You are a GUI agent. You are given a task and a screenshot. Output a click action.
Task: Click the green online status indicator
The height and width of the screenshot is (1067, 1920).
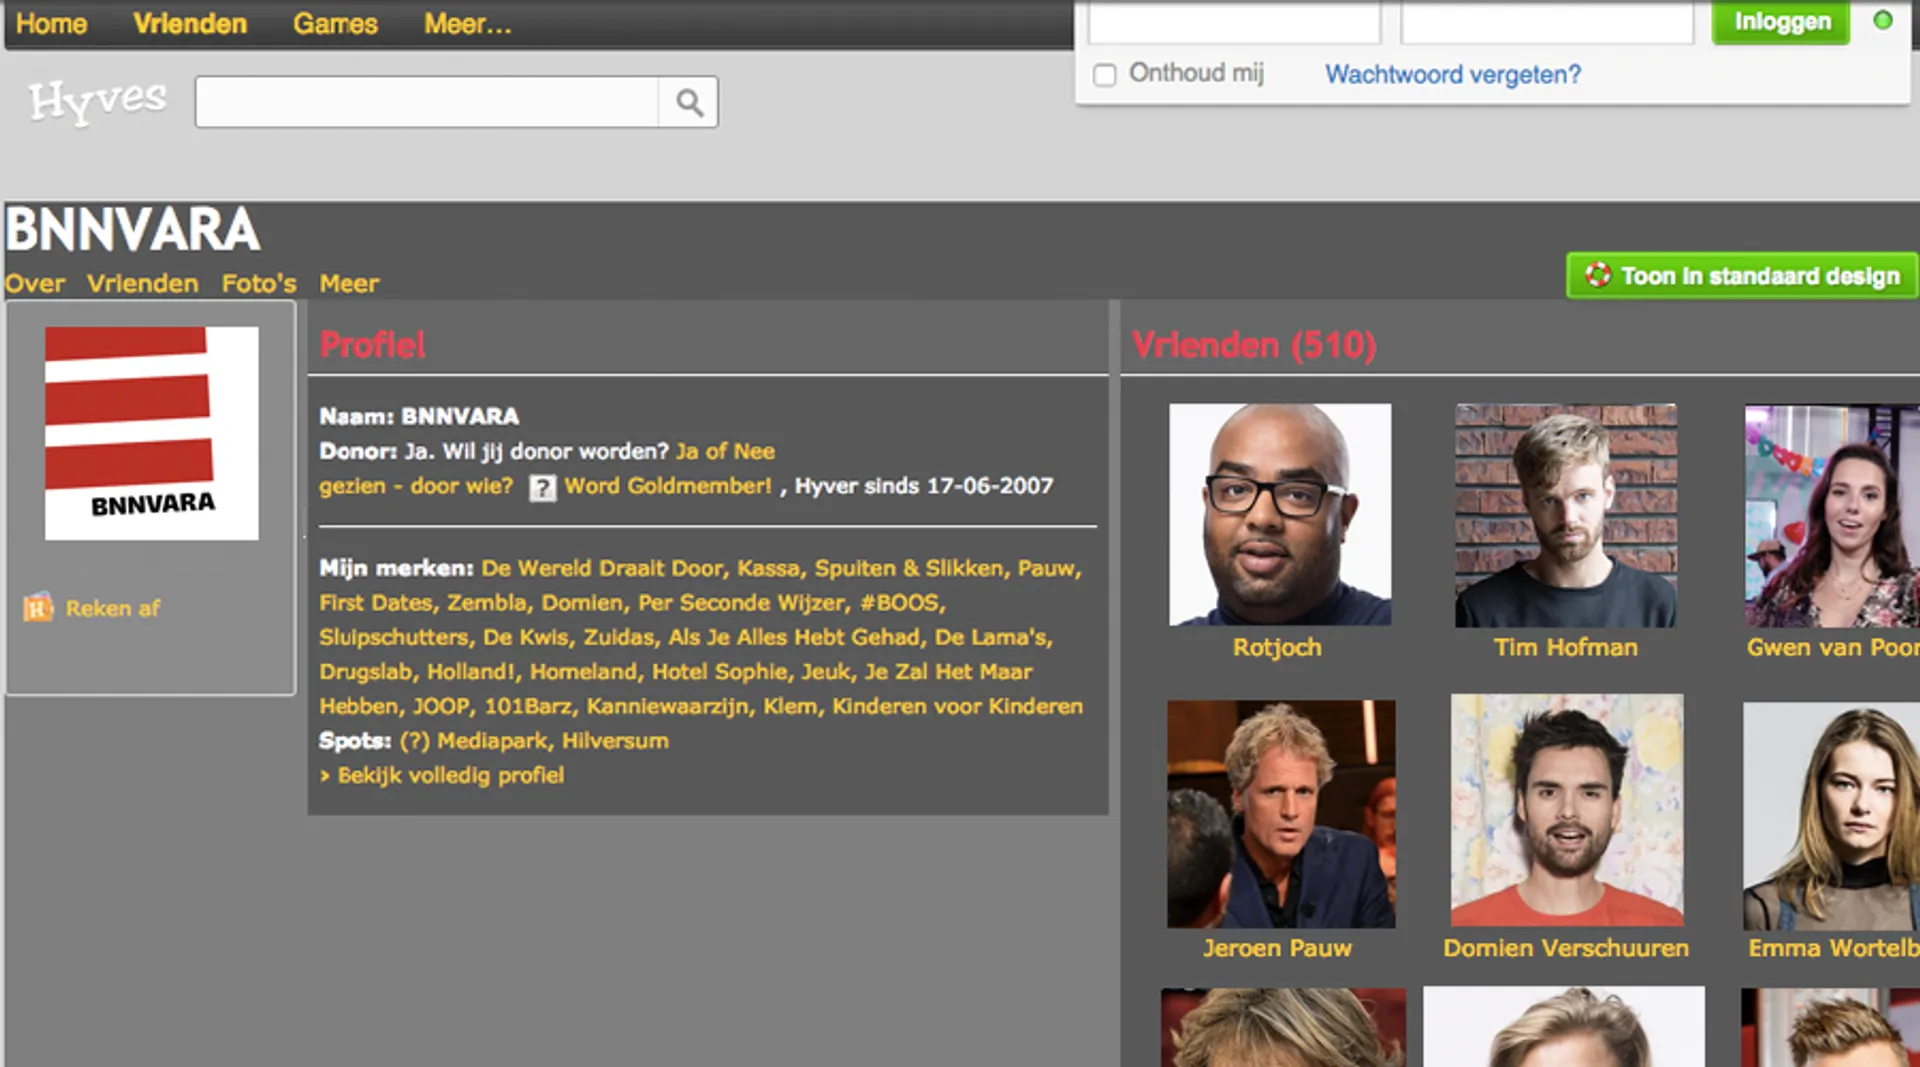click(x=1882, y=21)
